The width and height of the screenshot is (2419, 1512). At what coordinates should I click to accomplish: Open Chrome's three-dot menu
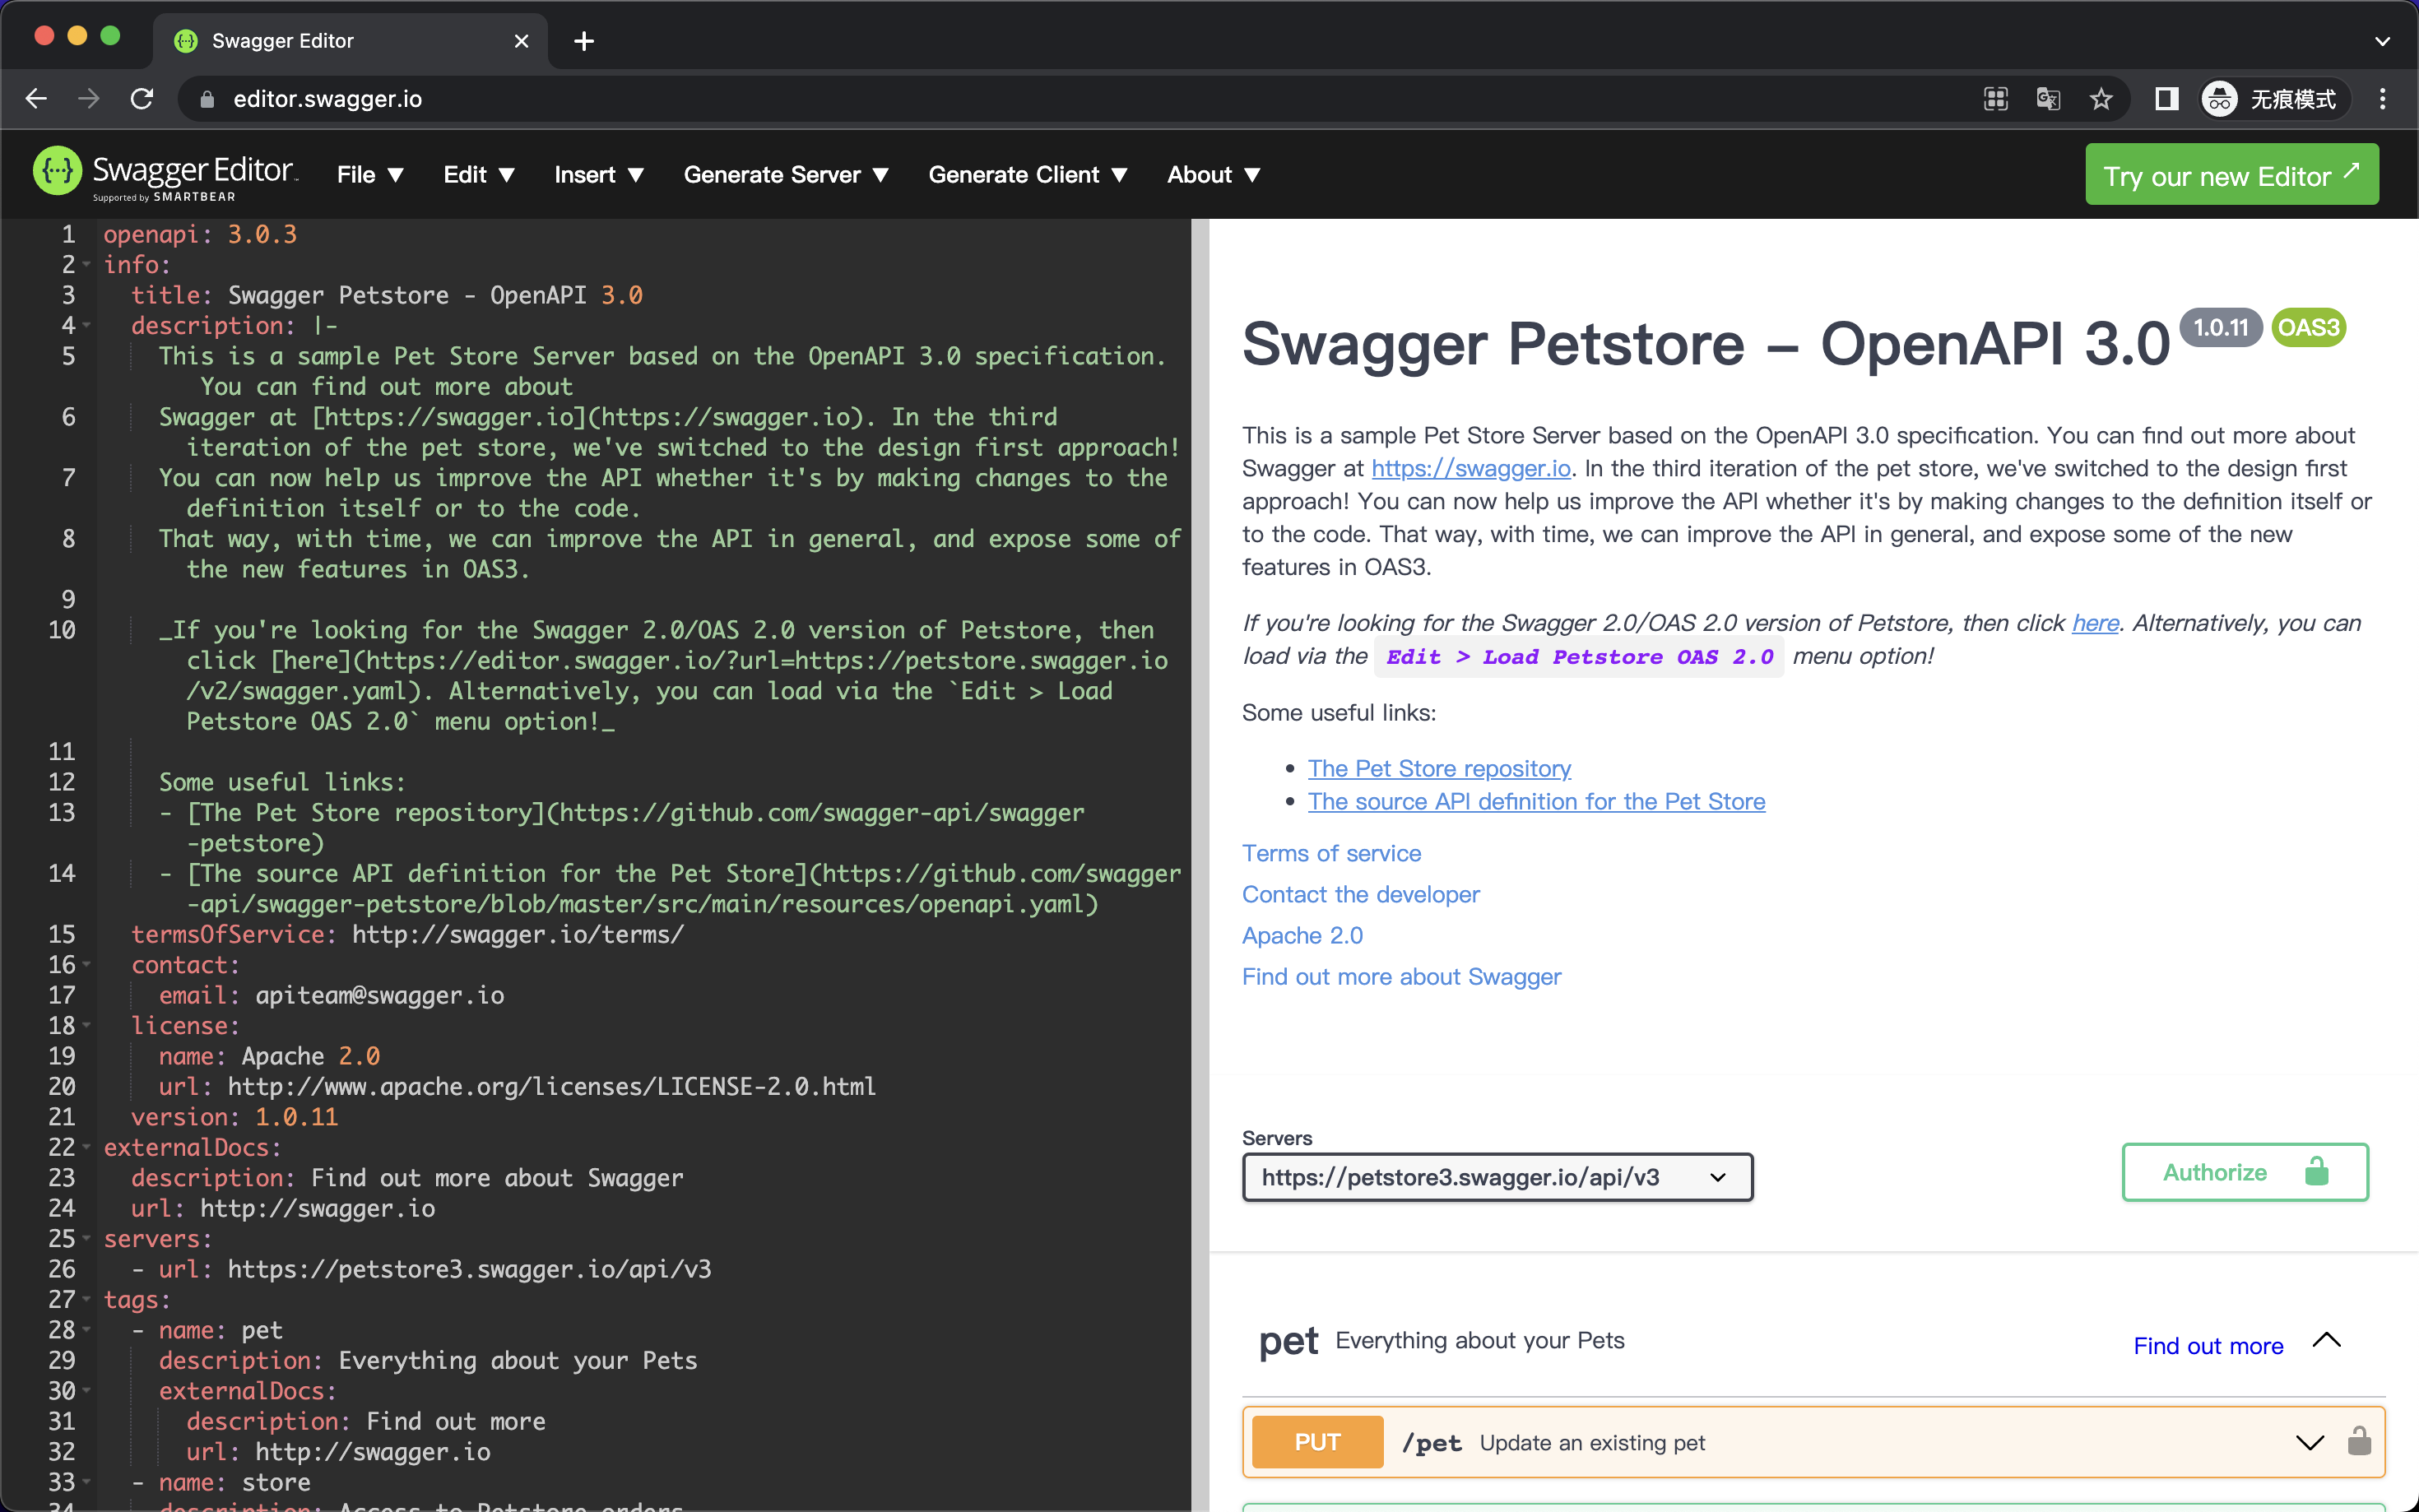pos(2384,98)
